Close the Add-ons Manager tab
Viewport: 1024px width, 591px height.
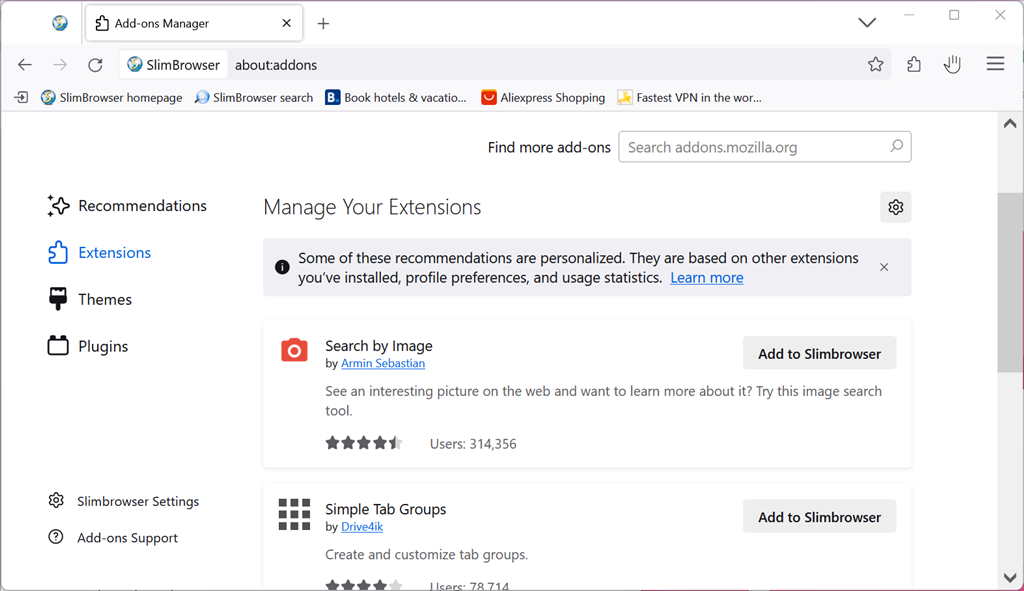287,23
